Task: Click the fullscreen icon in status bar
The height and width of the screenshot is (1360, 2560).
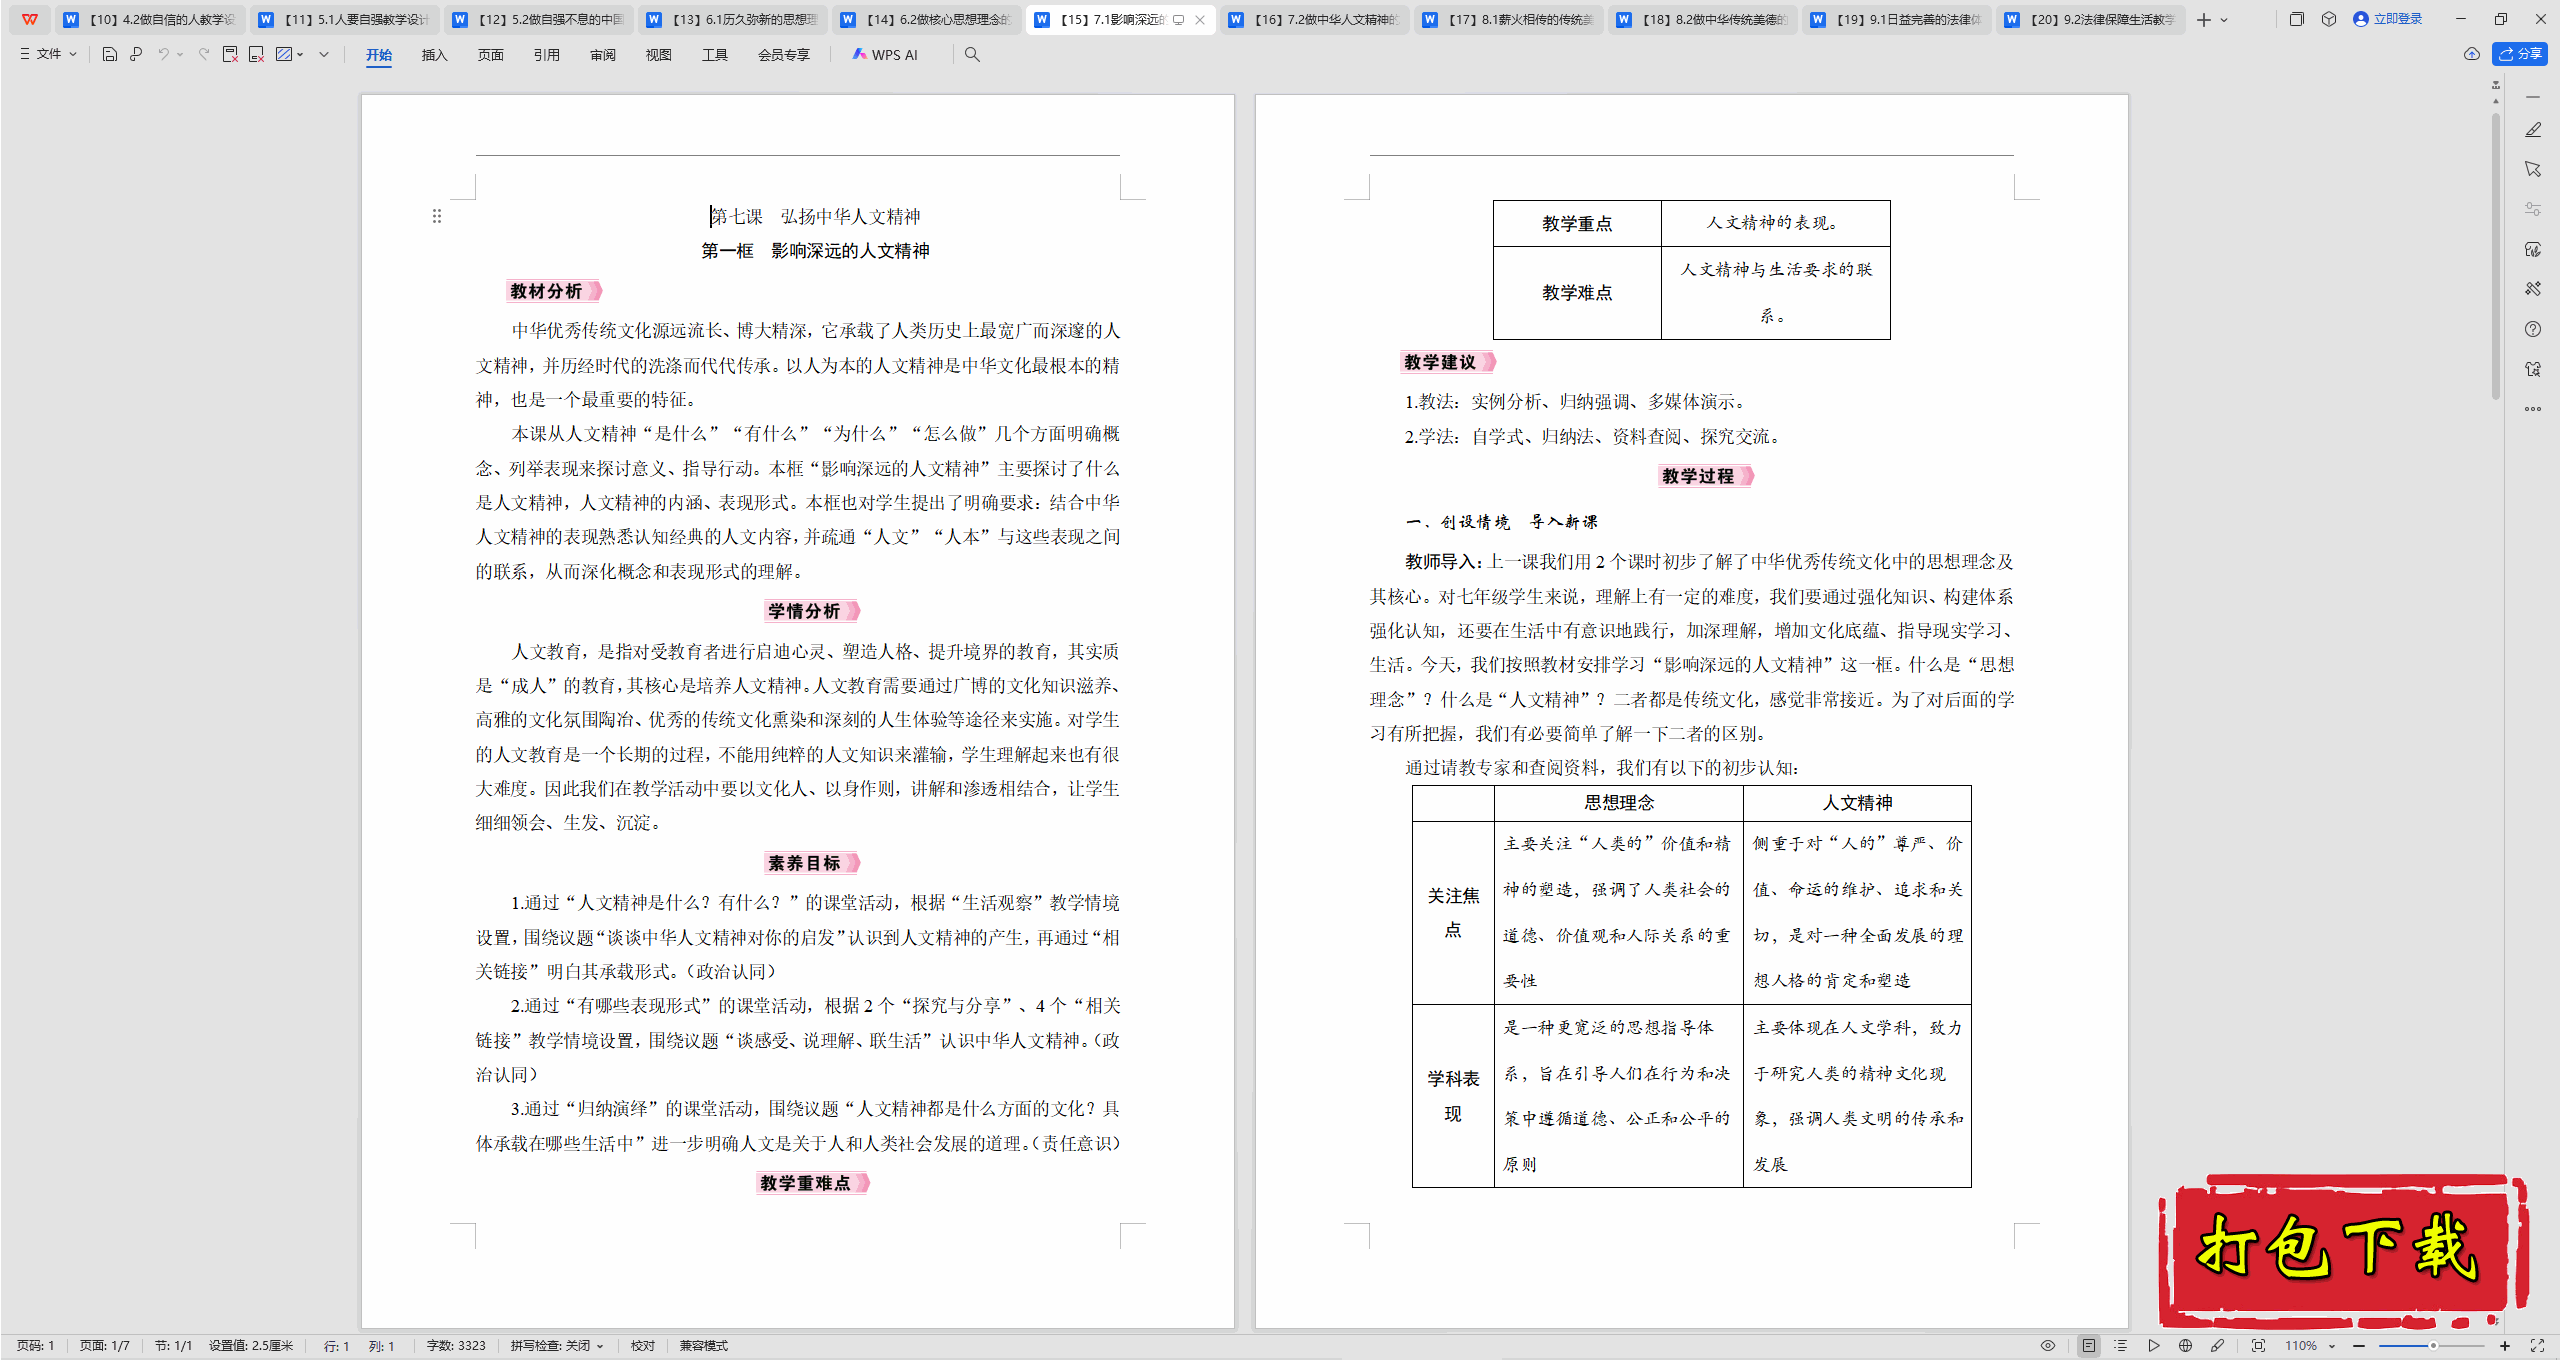Action: tap(2537, 1346)
